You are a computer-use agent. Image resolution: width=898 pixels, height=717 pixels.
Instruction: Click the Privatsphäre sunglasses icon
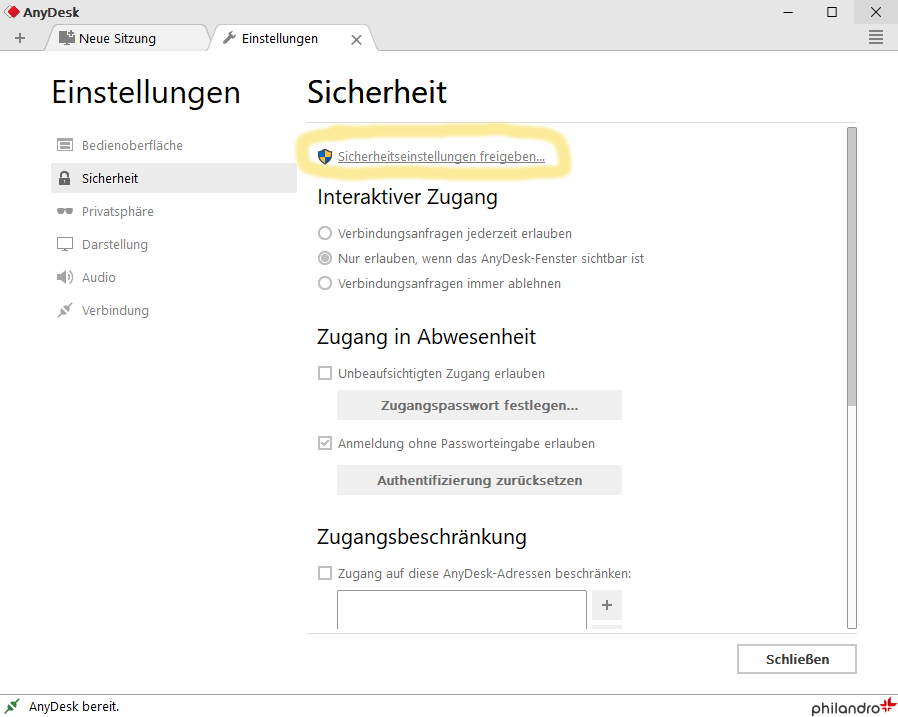tap(65, 211)
